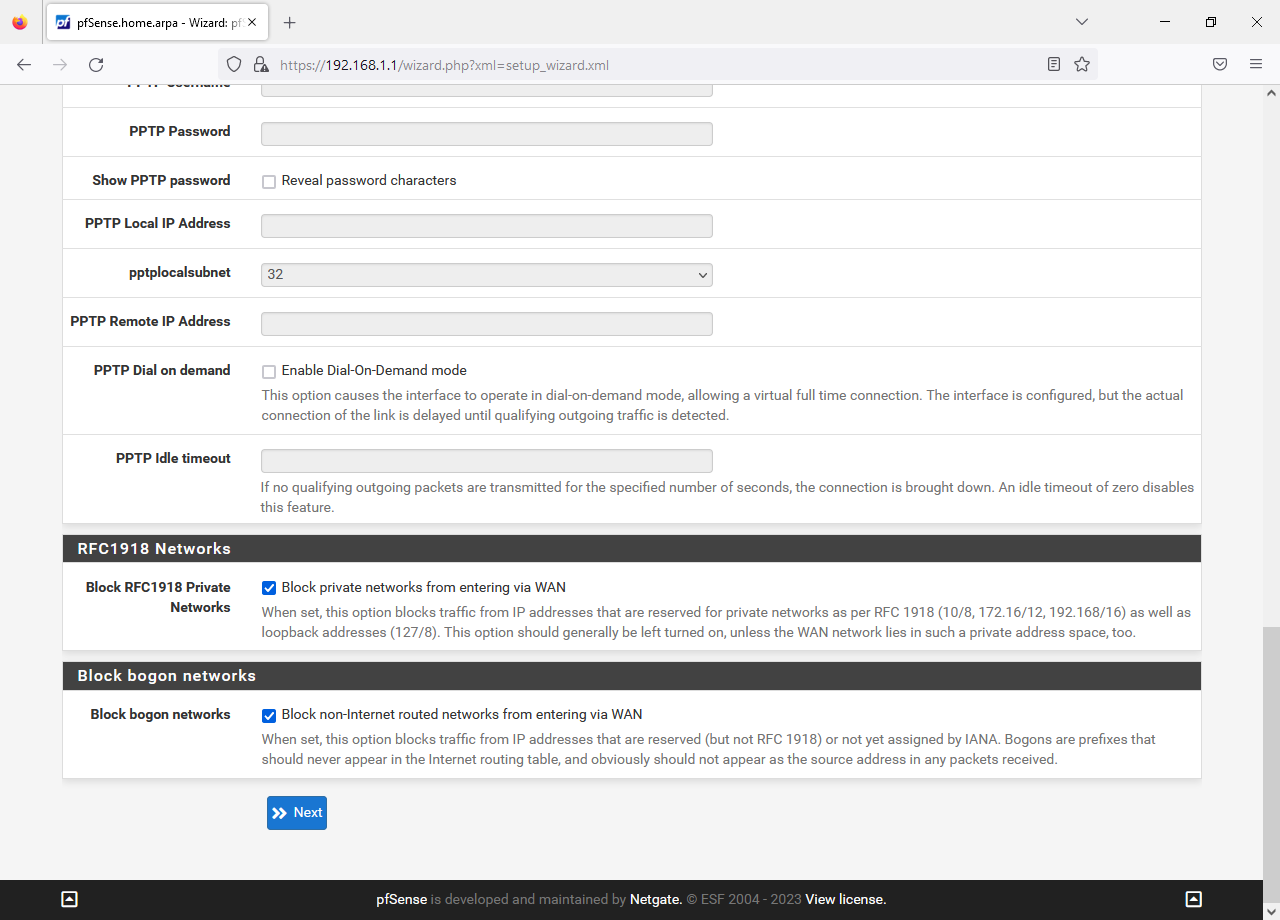Open the Firefox application menu
This screenshot has height=920, width=1280.
tap(1256, 64)
